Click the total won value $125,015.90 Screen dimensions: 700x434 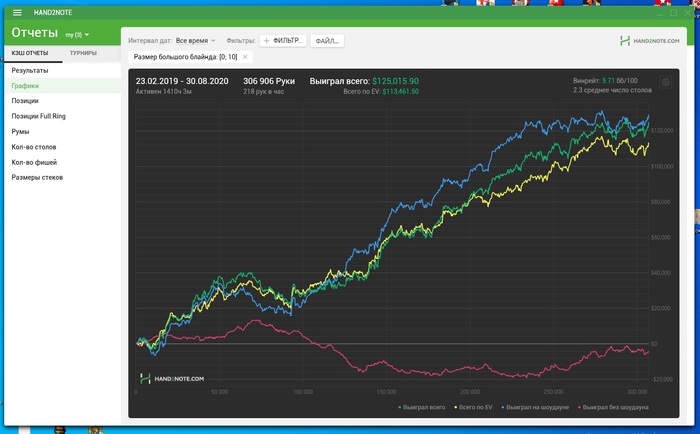(396, 81)
